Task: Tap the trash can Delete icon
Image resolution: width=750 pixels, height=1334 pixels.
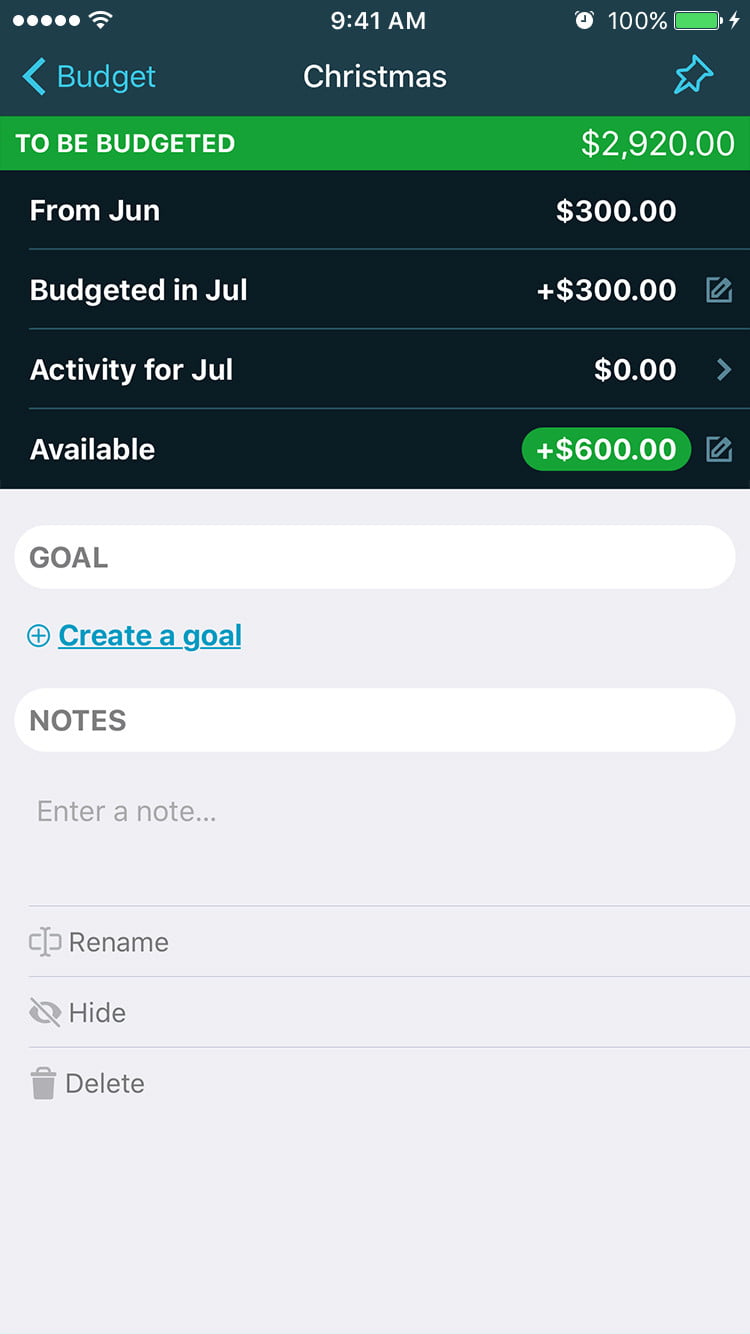Action: [43, 1083]
